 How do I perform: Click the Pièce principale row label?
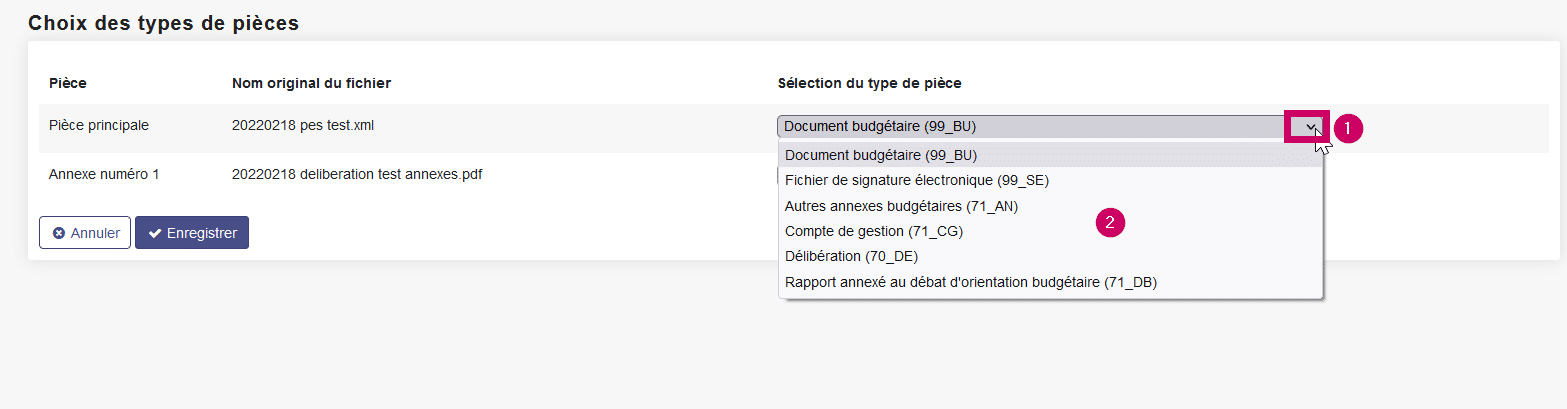click(x=99, y=126)
